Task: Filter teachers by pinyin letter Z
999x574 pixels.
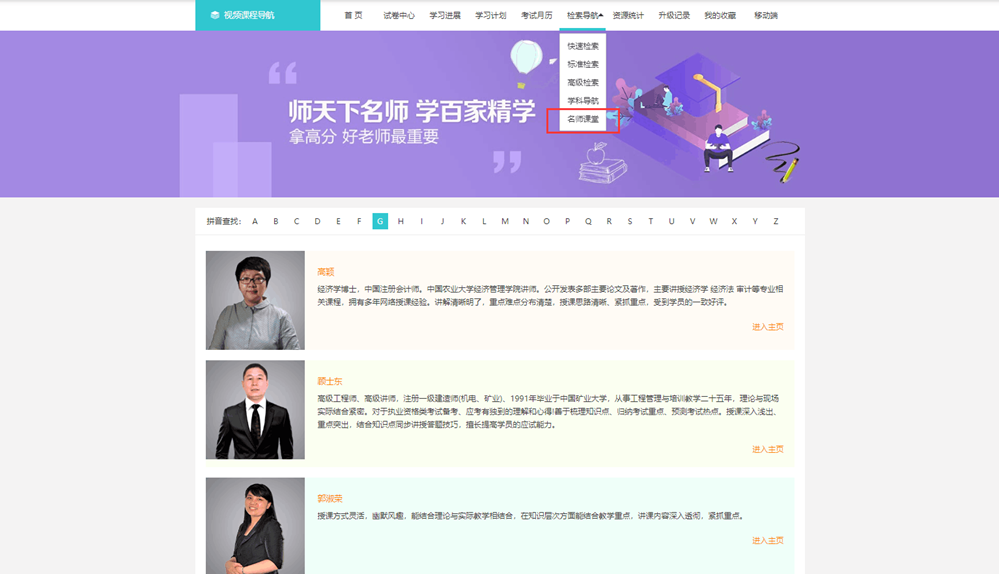Action: (x=775, y=221)
